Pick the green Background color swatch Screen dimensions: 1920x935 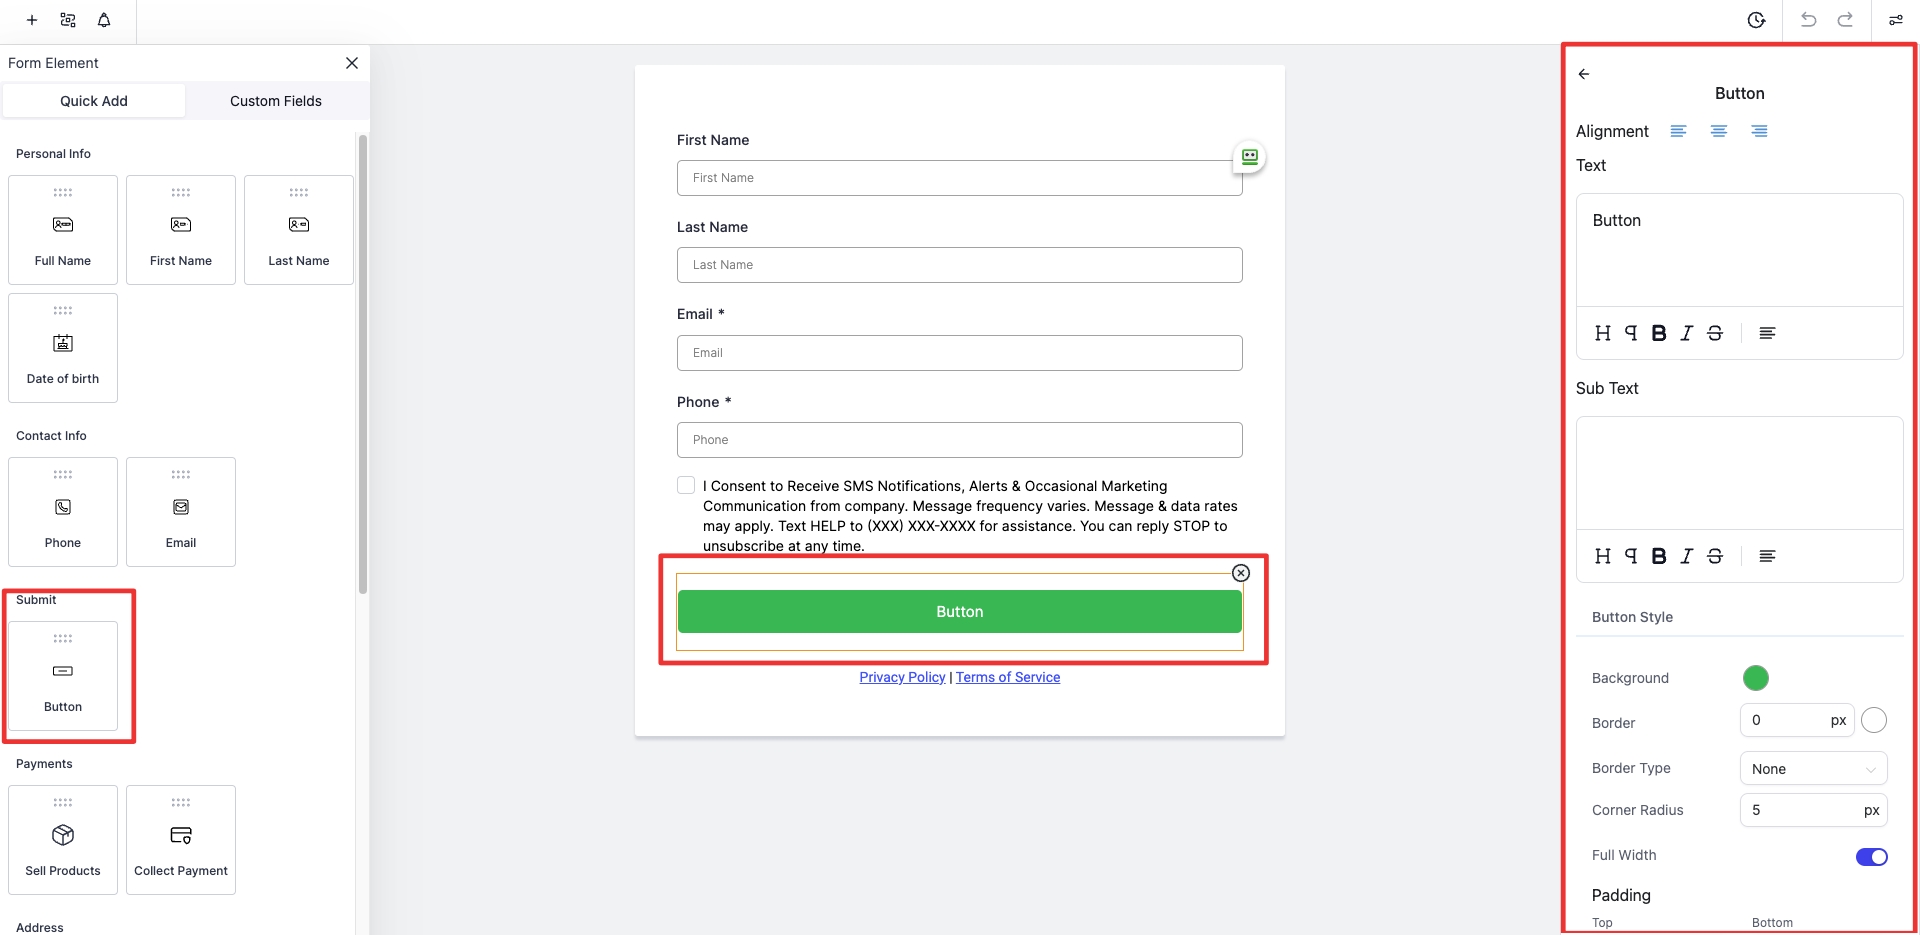pyautogui.click(x=1755, y=678)
